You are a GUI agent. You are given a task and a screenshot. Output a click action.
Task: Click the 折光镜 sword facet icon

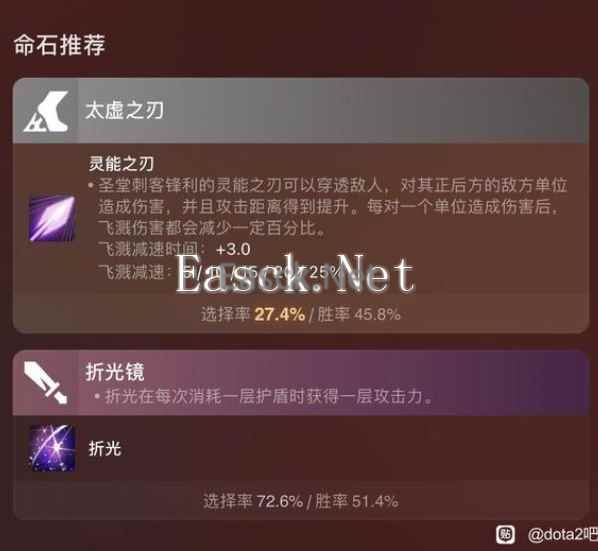coord(45,382)
